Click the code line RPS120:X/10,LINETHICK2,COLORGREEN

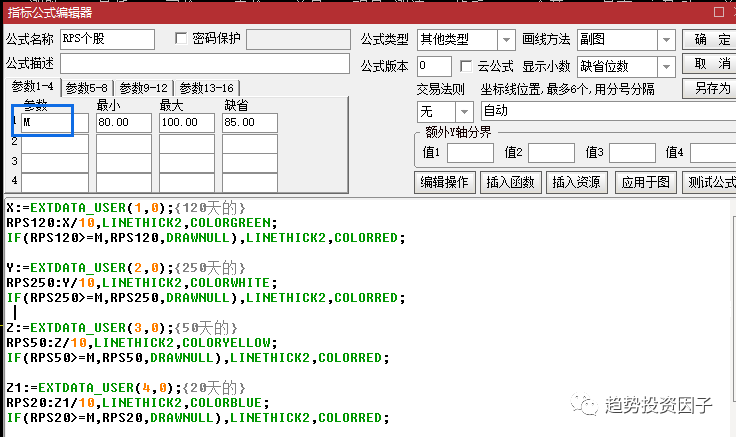142,223
